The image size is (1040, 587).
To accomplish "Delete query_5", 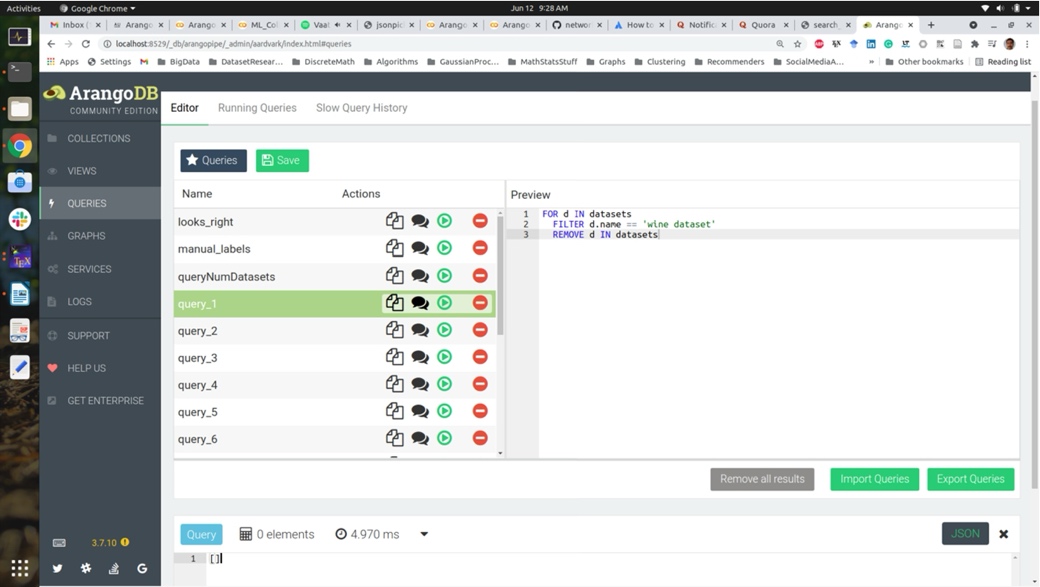I will (x=480, y=411).
